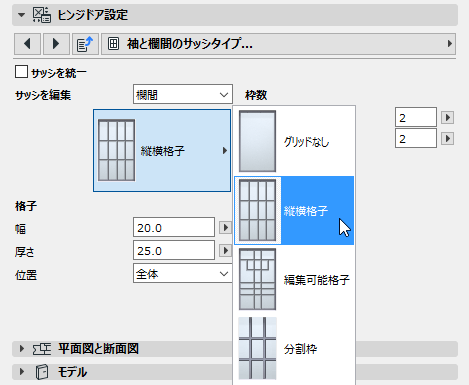Screen dimensions: 469x385
Task: Open 袖と欄間のサッシタイプ page selector
Action: tap(278, 44)
